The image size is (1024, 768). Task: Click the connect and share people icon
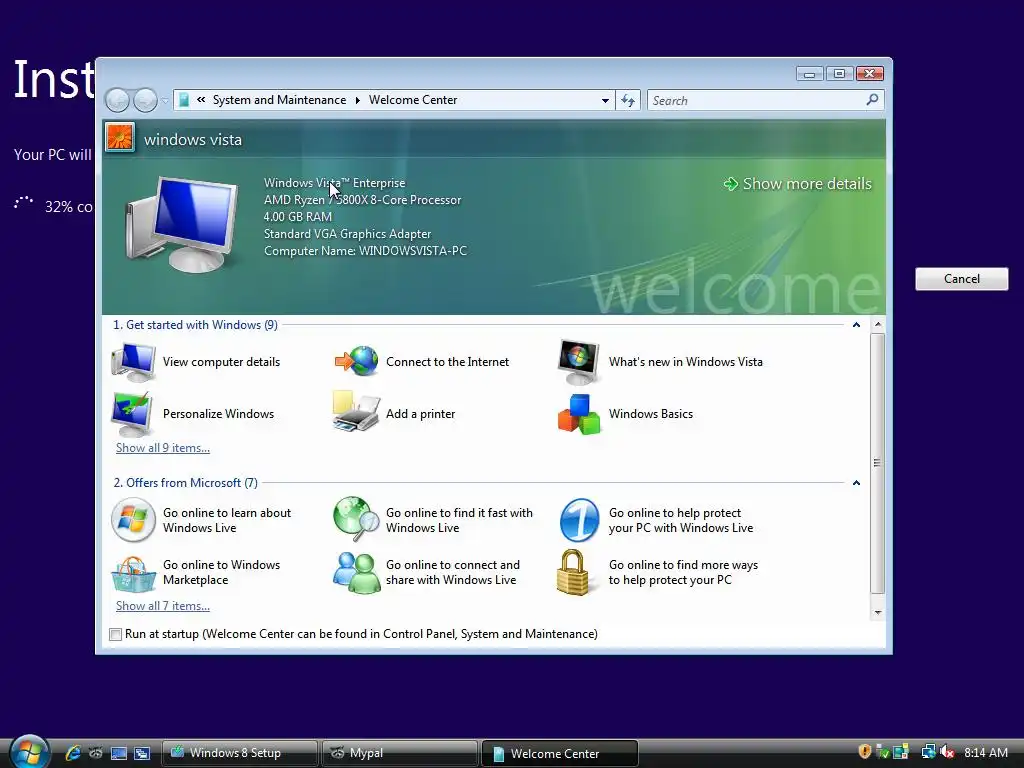356,572
